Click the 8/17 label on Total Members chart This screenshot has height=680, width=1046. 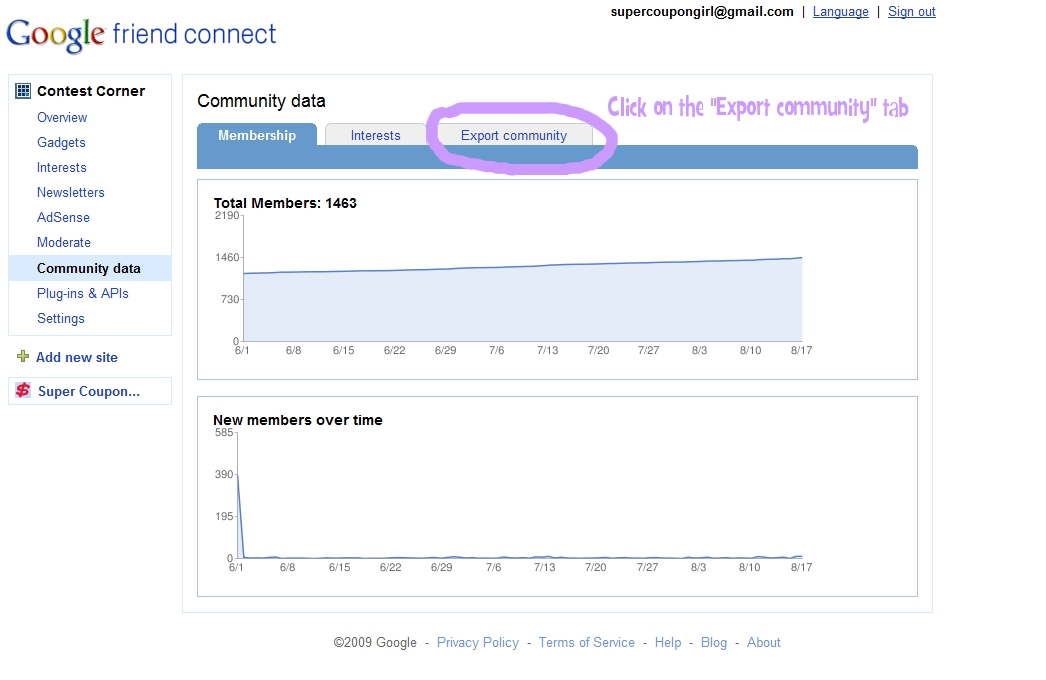801,350
